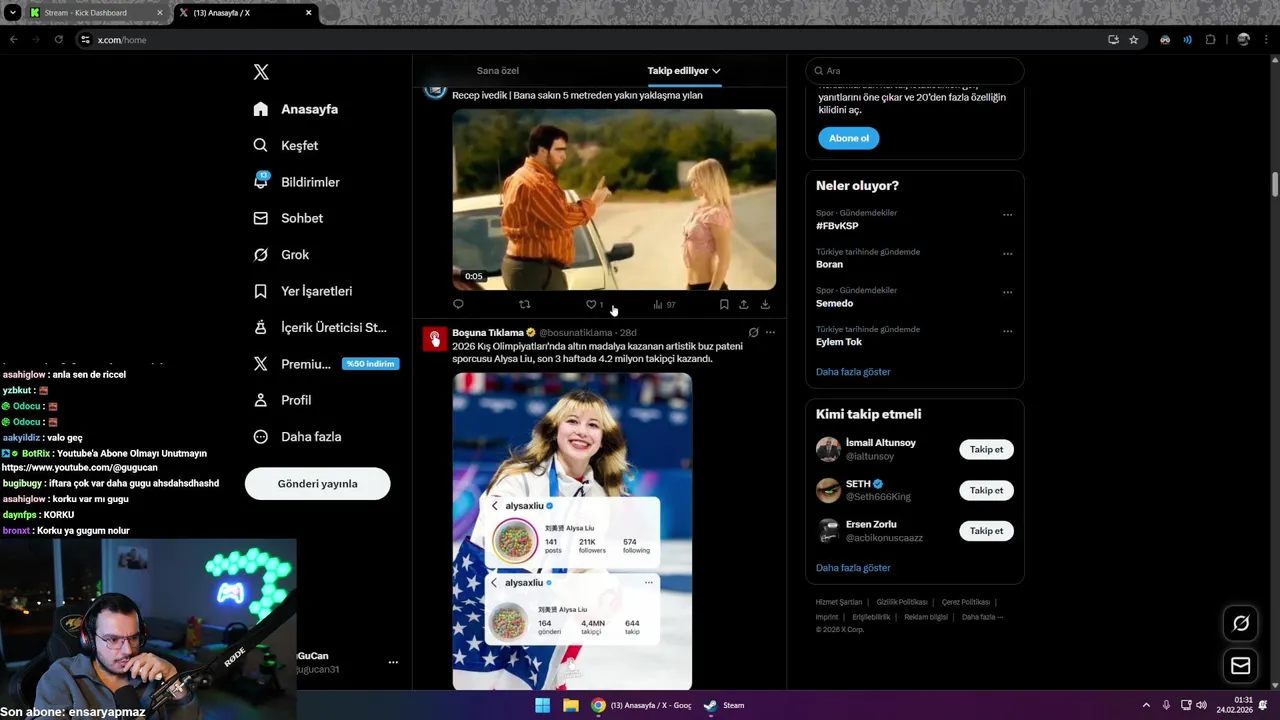This screenshot has width=1280, height=720.
Task: Click the X logo in sidebar
Action: coord(261,72)
